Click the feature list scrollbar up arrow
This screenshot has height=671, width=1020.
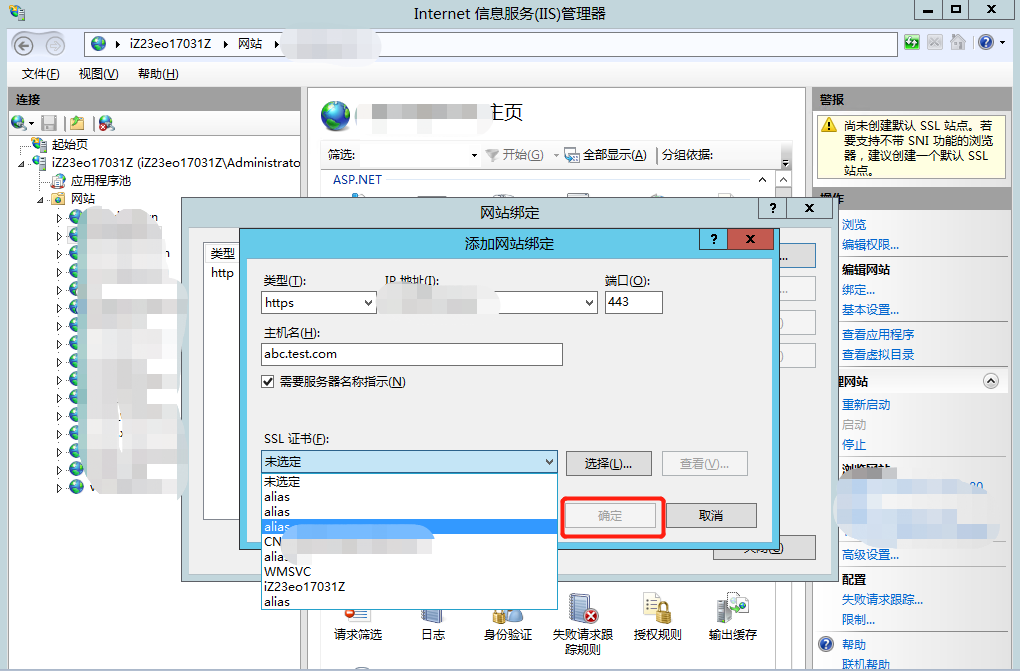pos(784,180)
